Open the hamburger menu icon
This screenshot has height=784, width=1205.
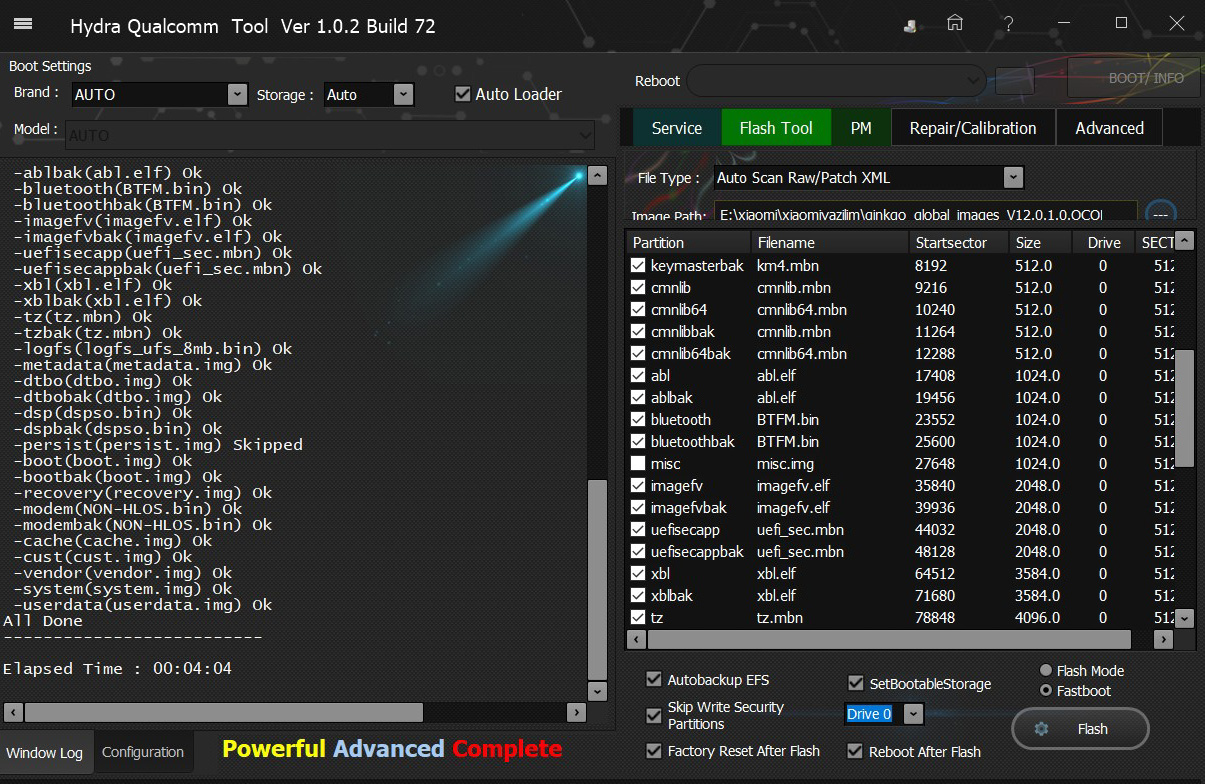pyautogui.click(x=23, y=25)
